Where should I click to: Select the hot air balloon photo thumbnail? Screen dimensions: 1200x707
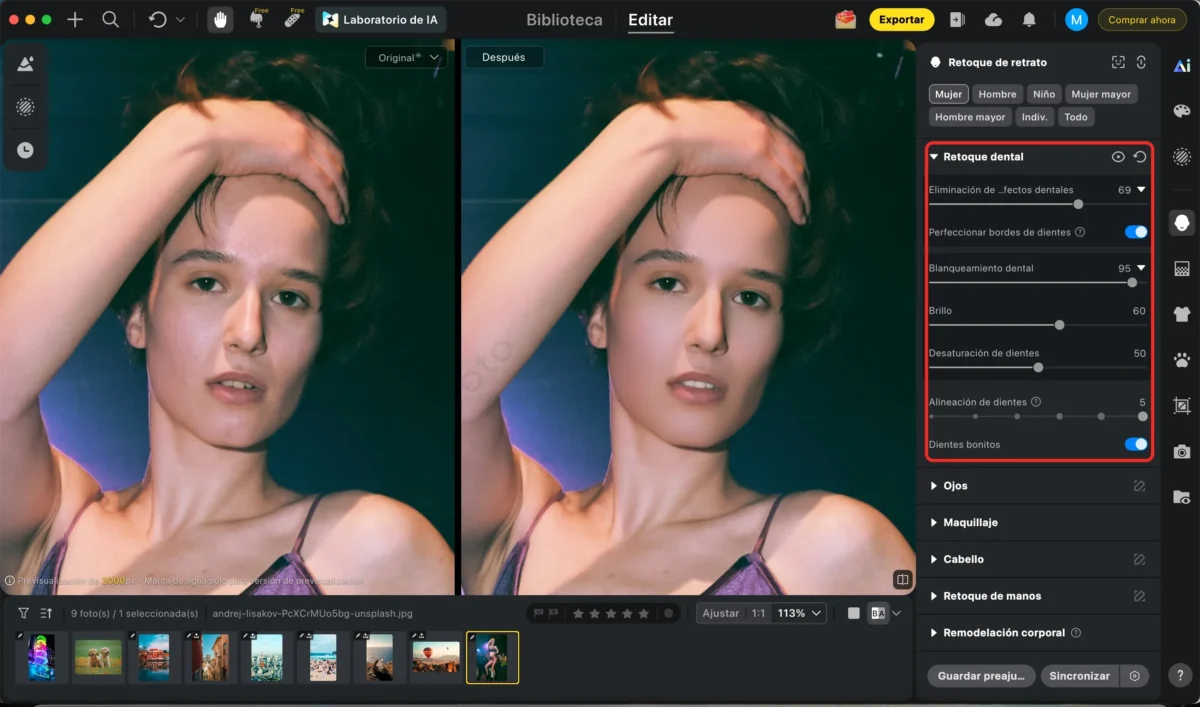point(436,657)
